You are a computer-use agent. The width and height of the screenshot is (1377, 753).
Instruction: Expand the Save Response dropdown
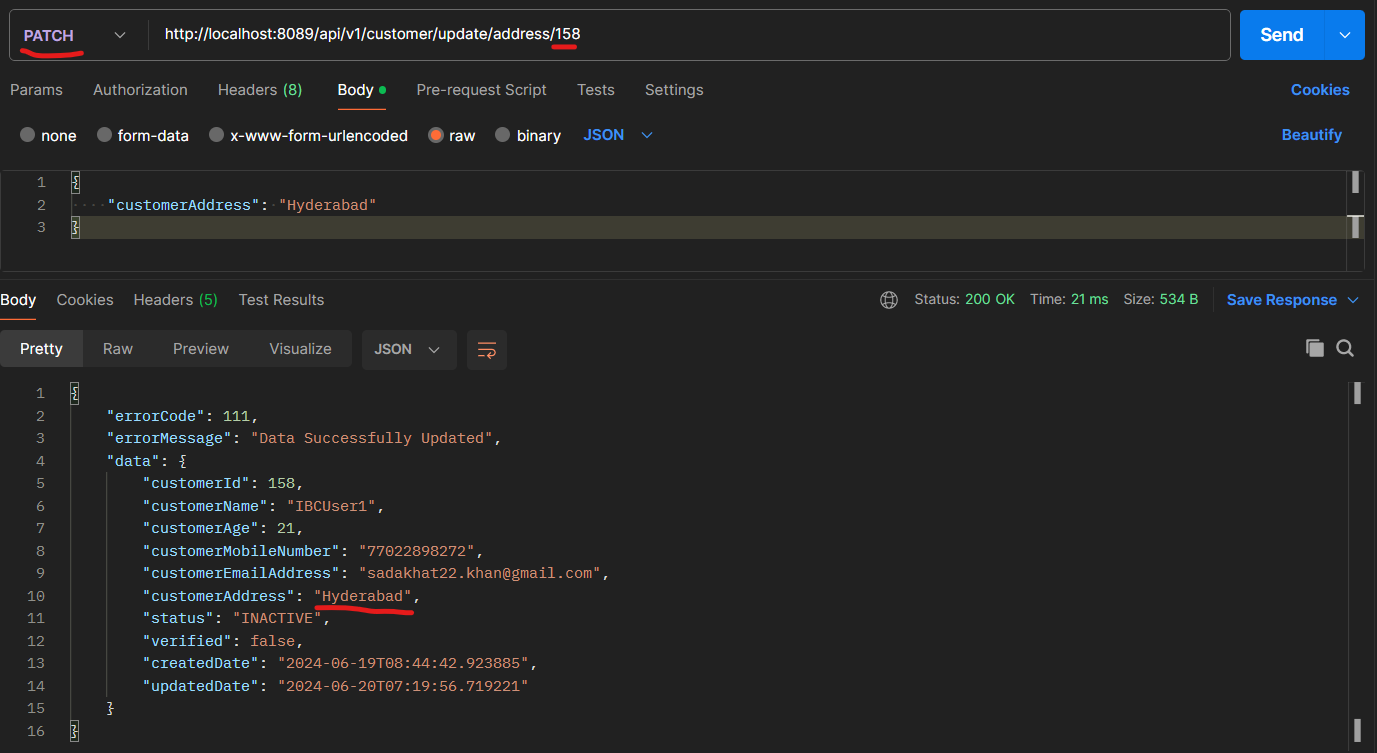pyautogui.click(x=1353, y=300)
